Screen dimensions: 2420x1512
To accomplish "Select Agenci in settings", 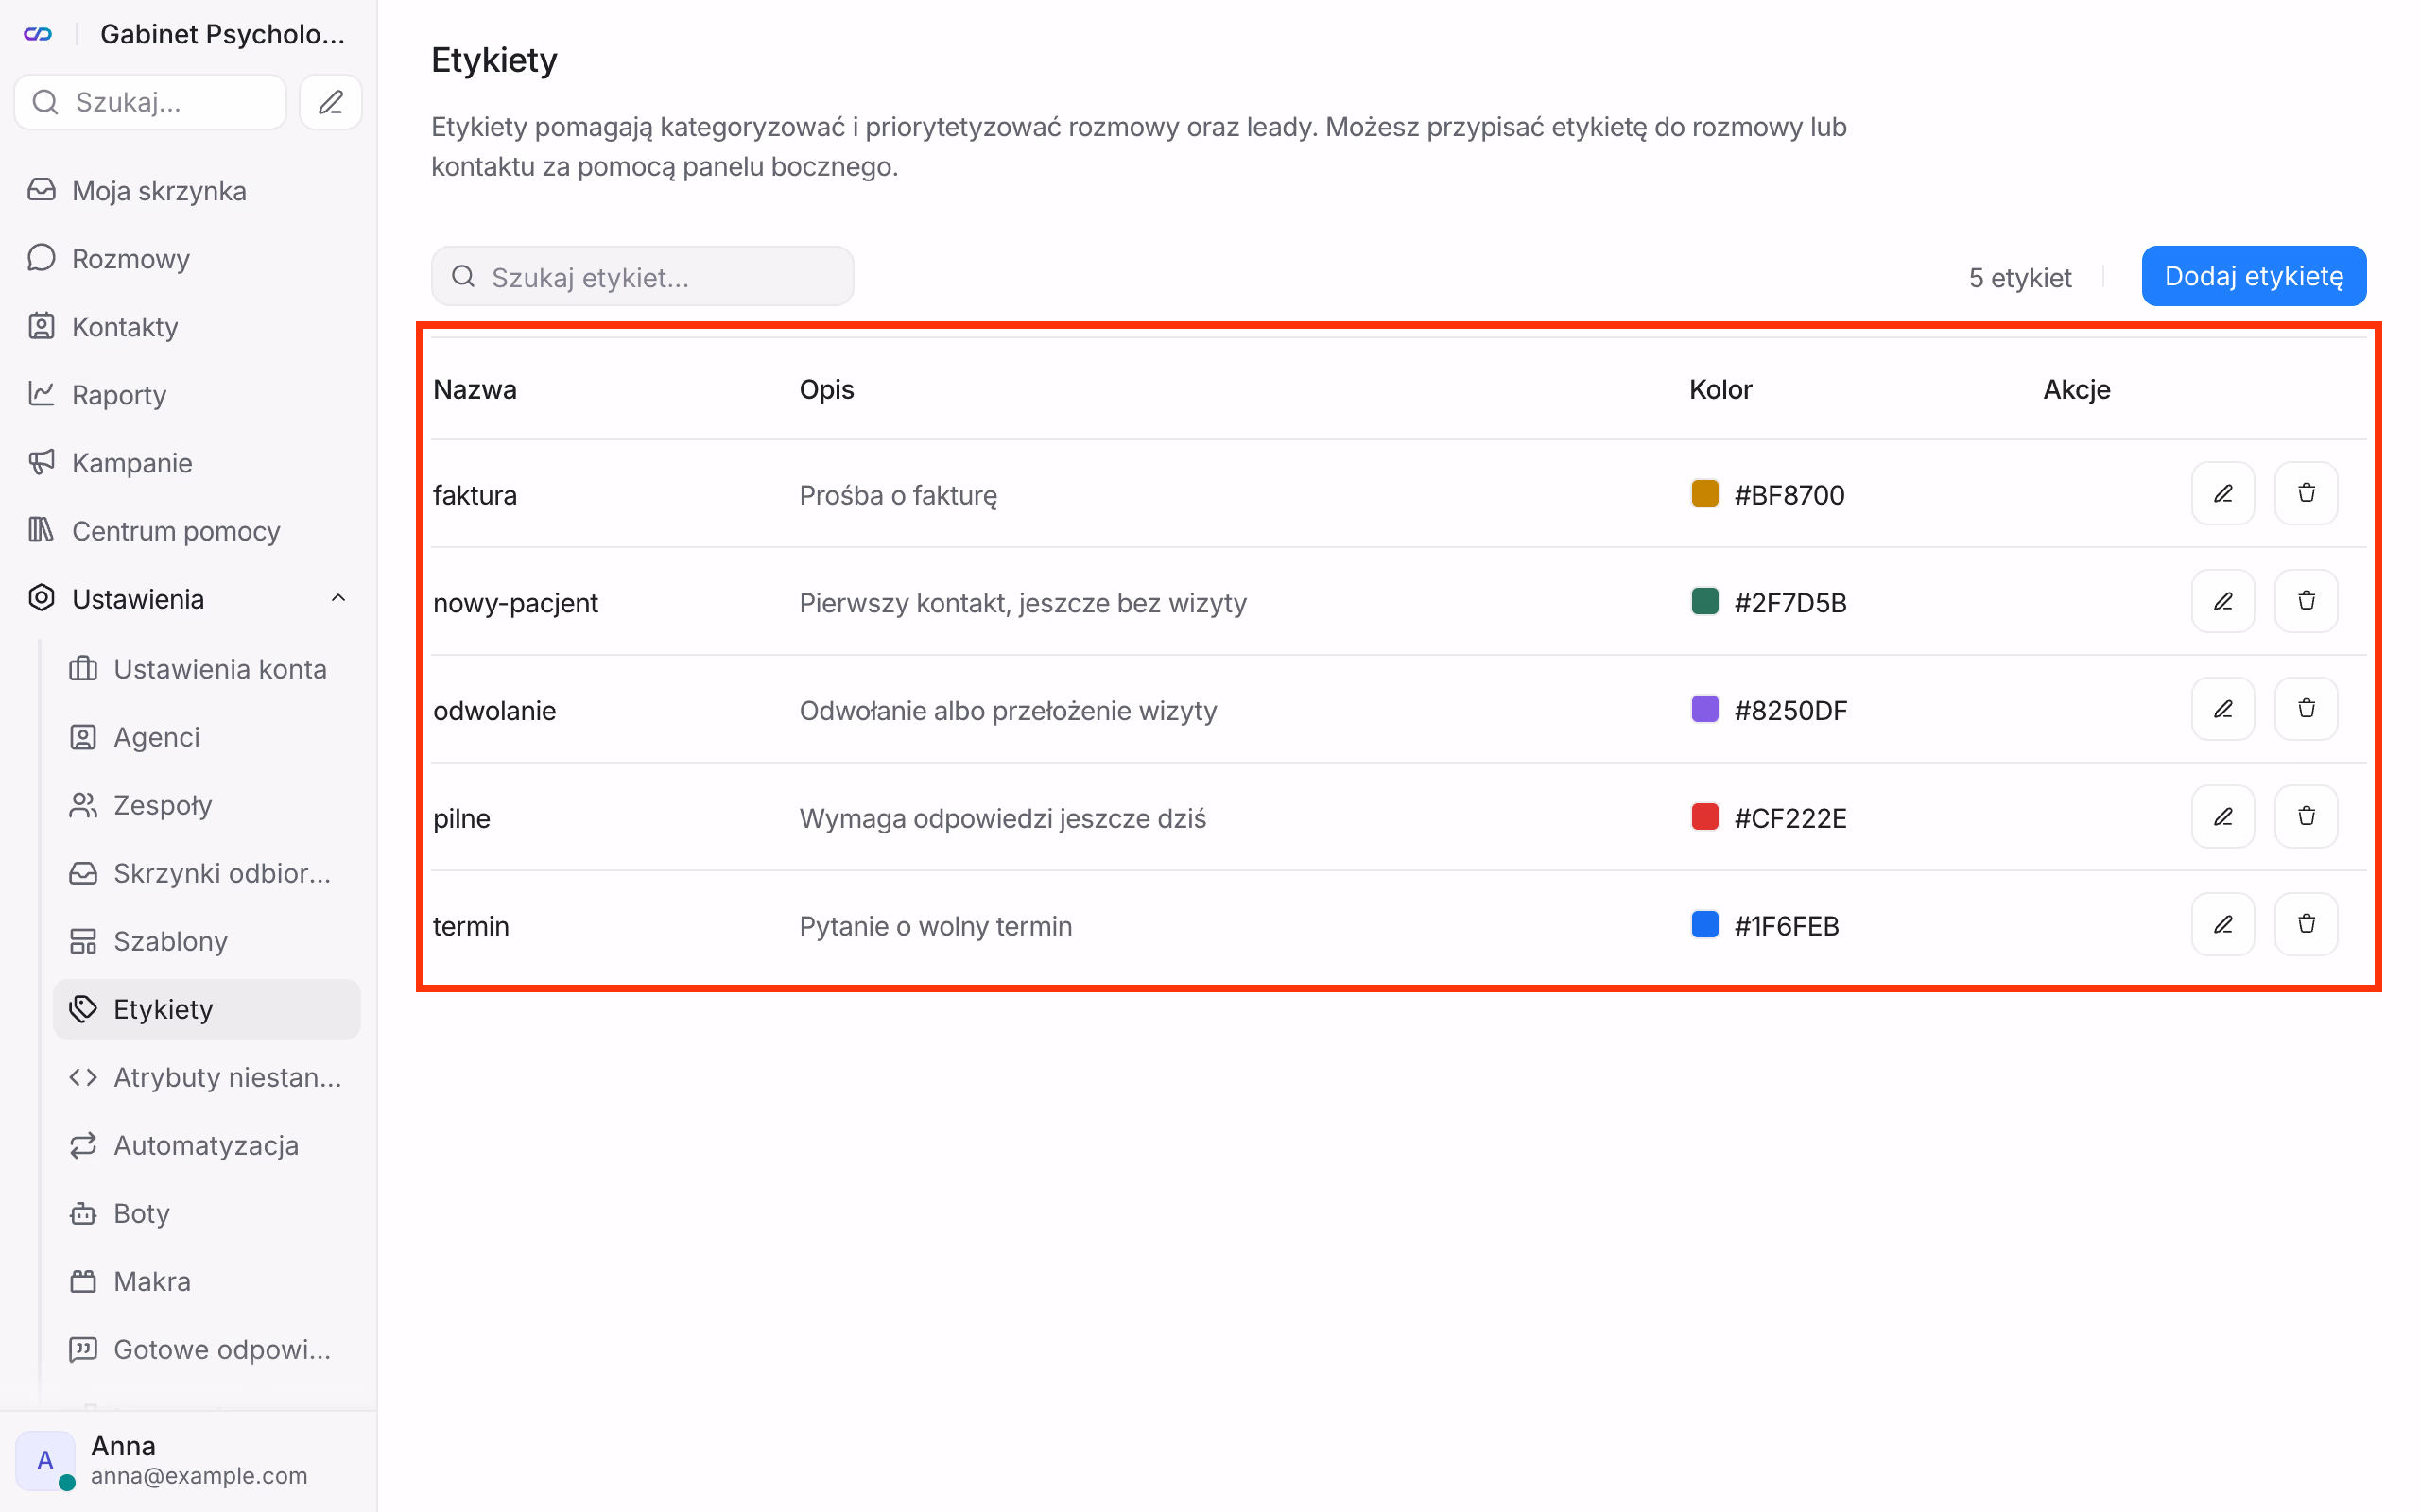I will pyautogui.click(x=207, y=737).
